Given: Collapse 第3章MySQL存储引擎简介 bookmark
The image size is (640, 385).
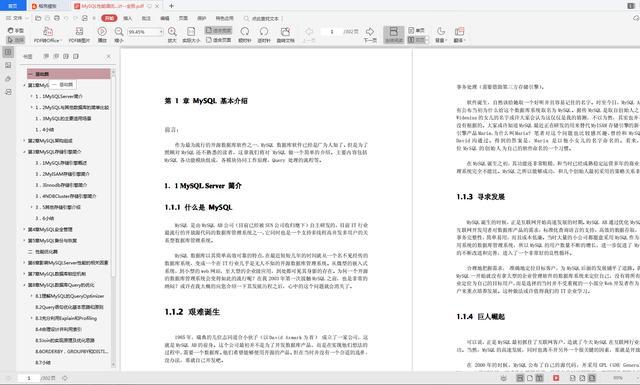Looking at the screenshot, I should [24, 151].
